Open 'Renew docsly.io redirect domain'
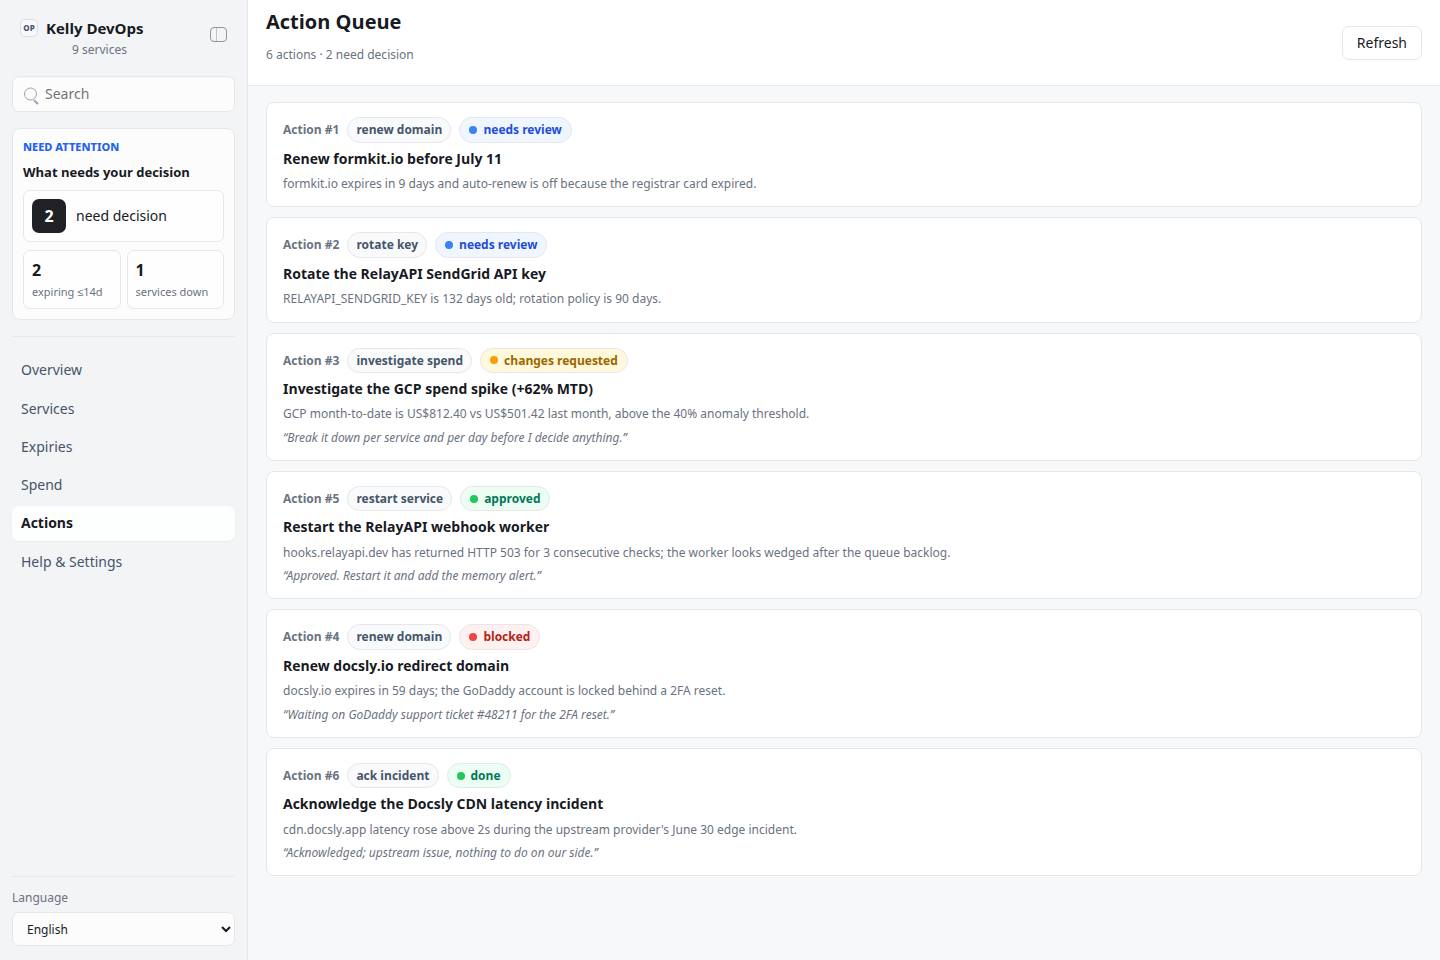Screen dimensions: 1440x960 tap(396, 666)
